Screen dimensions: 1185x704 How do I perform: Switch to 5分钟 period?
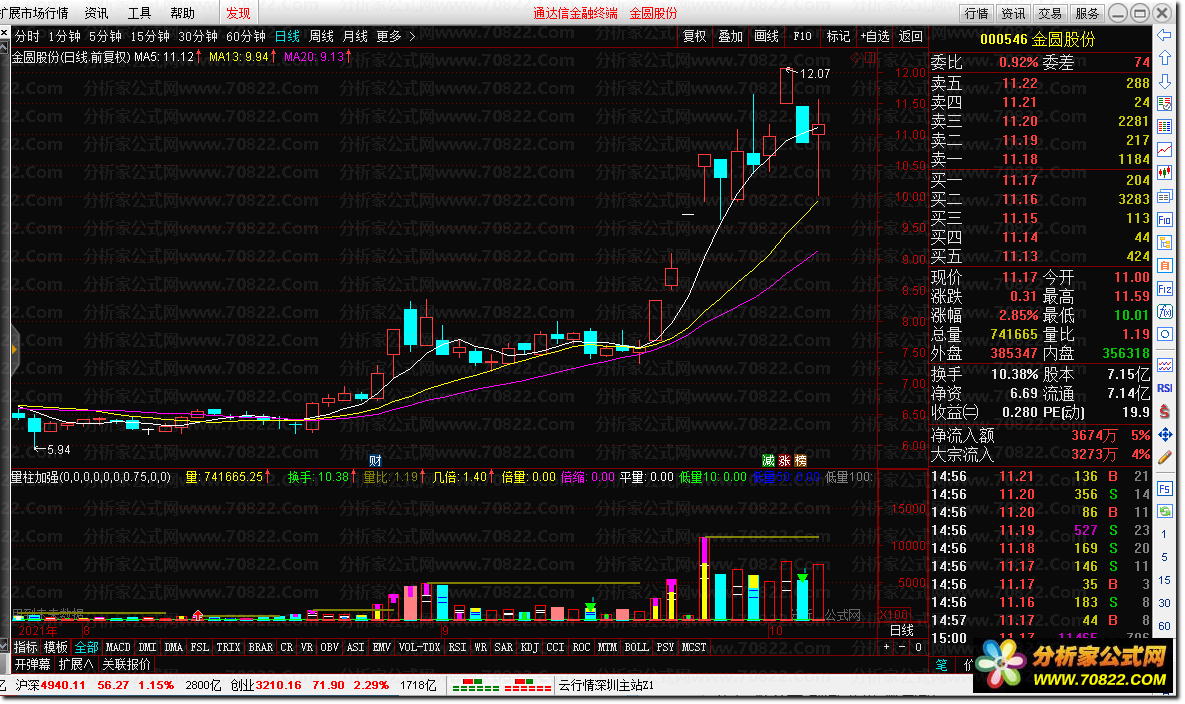tap(105, 36)
